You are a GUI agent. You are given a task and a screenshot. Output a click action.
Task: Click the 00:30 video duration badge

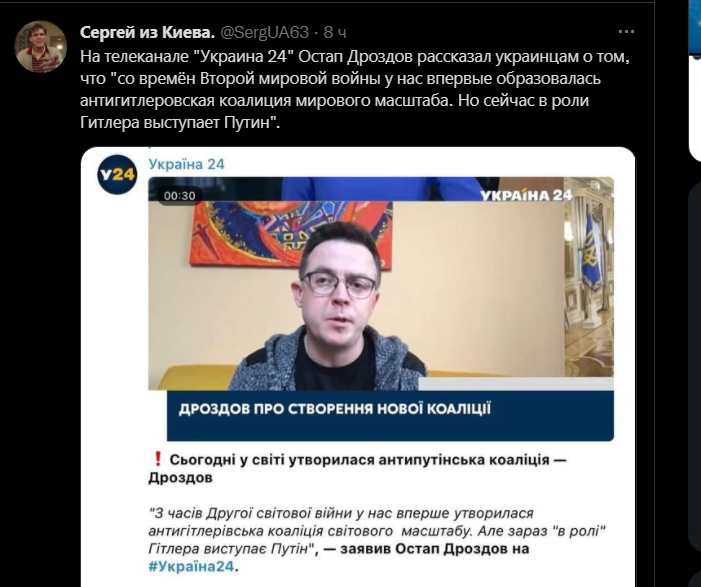[x=179, y=196]
